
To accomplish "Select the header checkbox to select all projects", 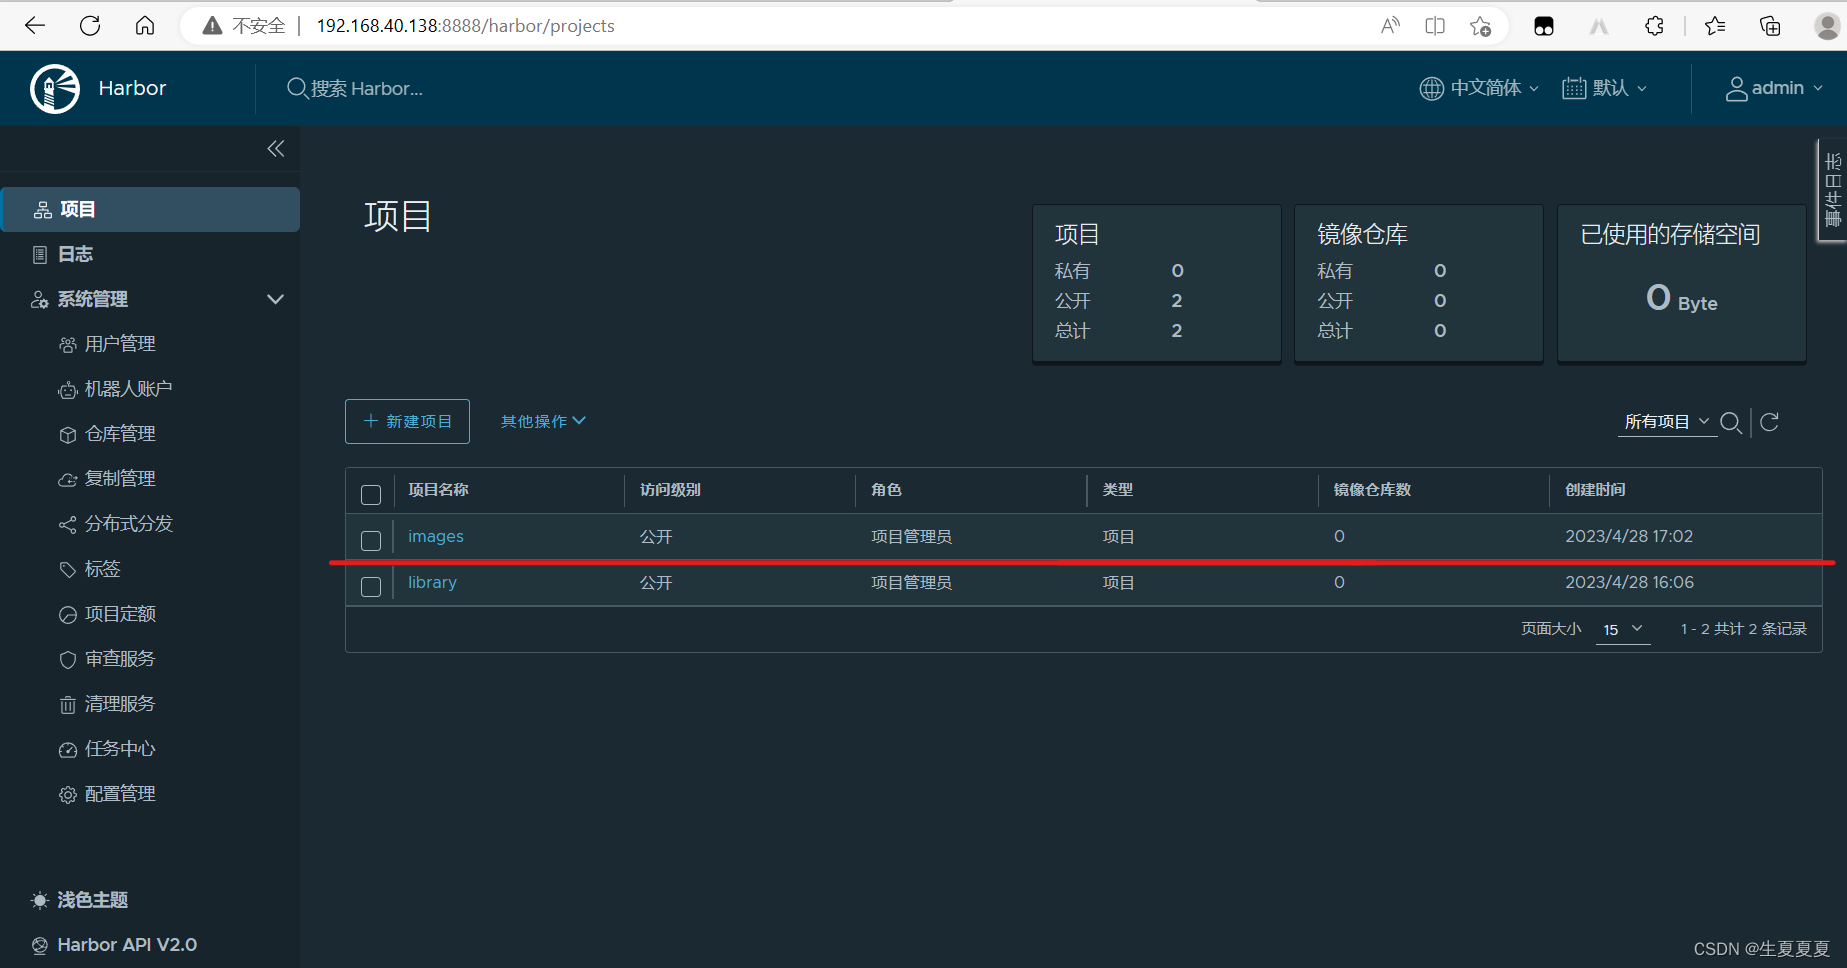I will click(370, 494).
